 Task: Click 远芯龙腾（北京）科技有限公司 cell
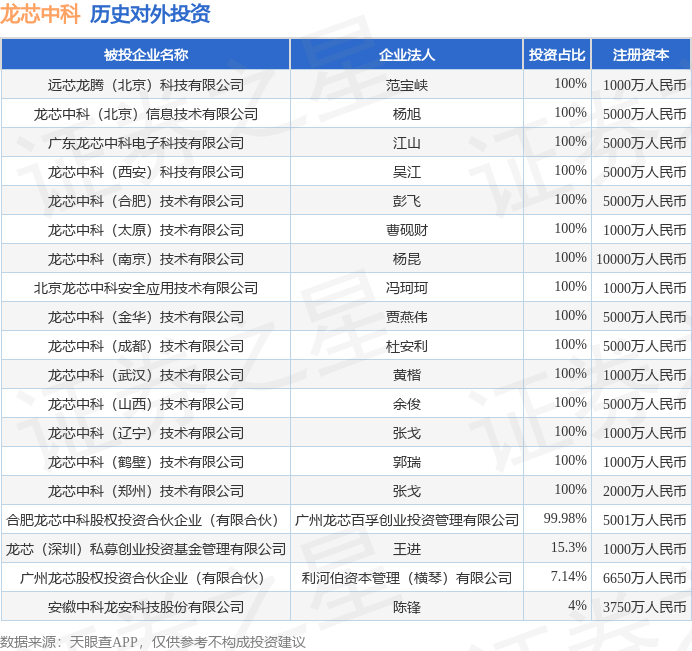[x=146, y=85]
